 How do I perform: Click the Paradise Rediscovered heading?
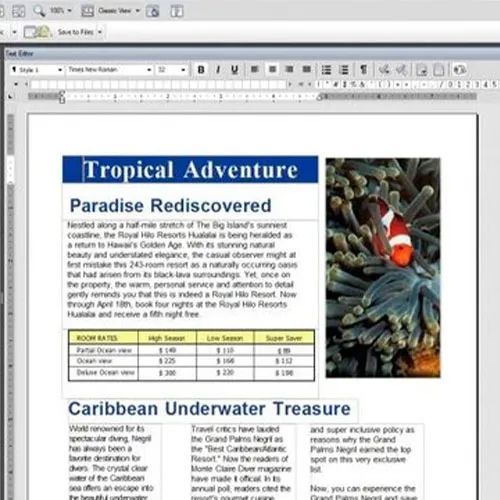click(170, 205)
